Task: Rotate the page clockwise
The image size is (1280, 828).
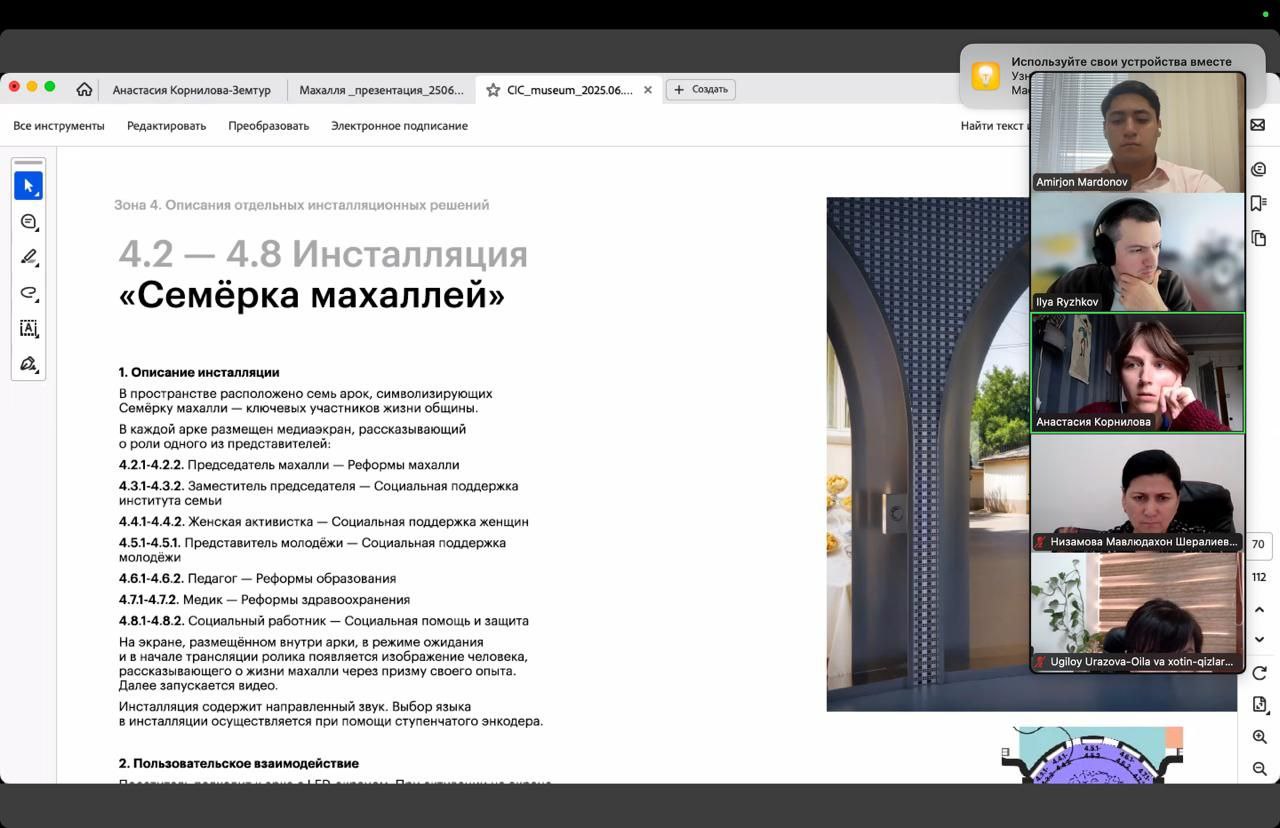Action: 1259,673
